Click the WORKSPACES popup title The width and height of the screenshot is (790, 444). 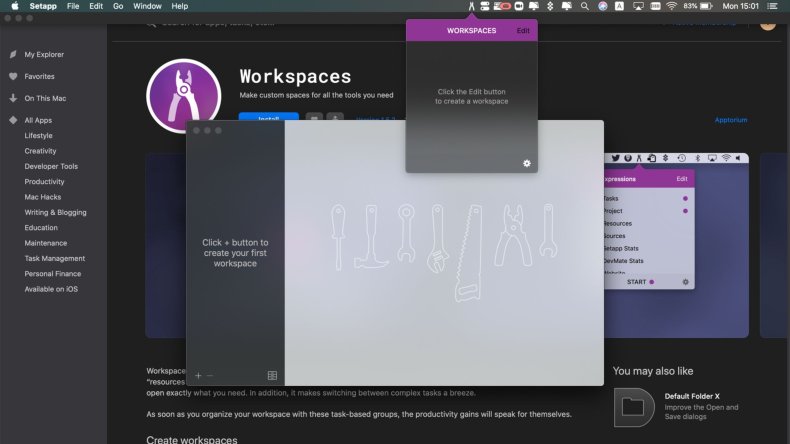point(471,31)
